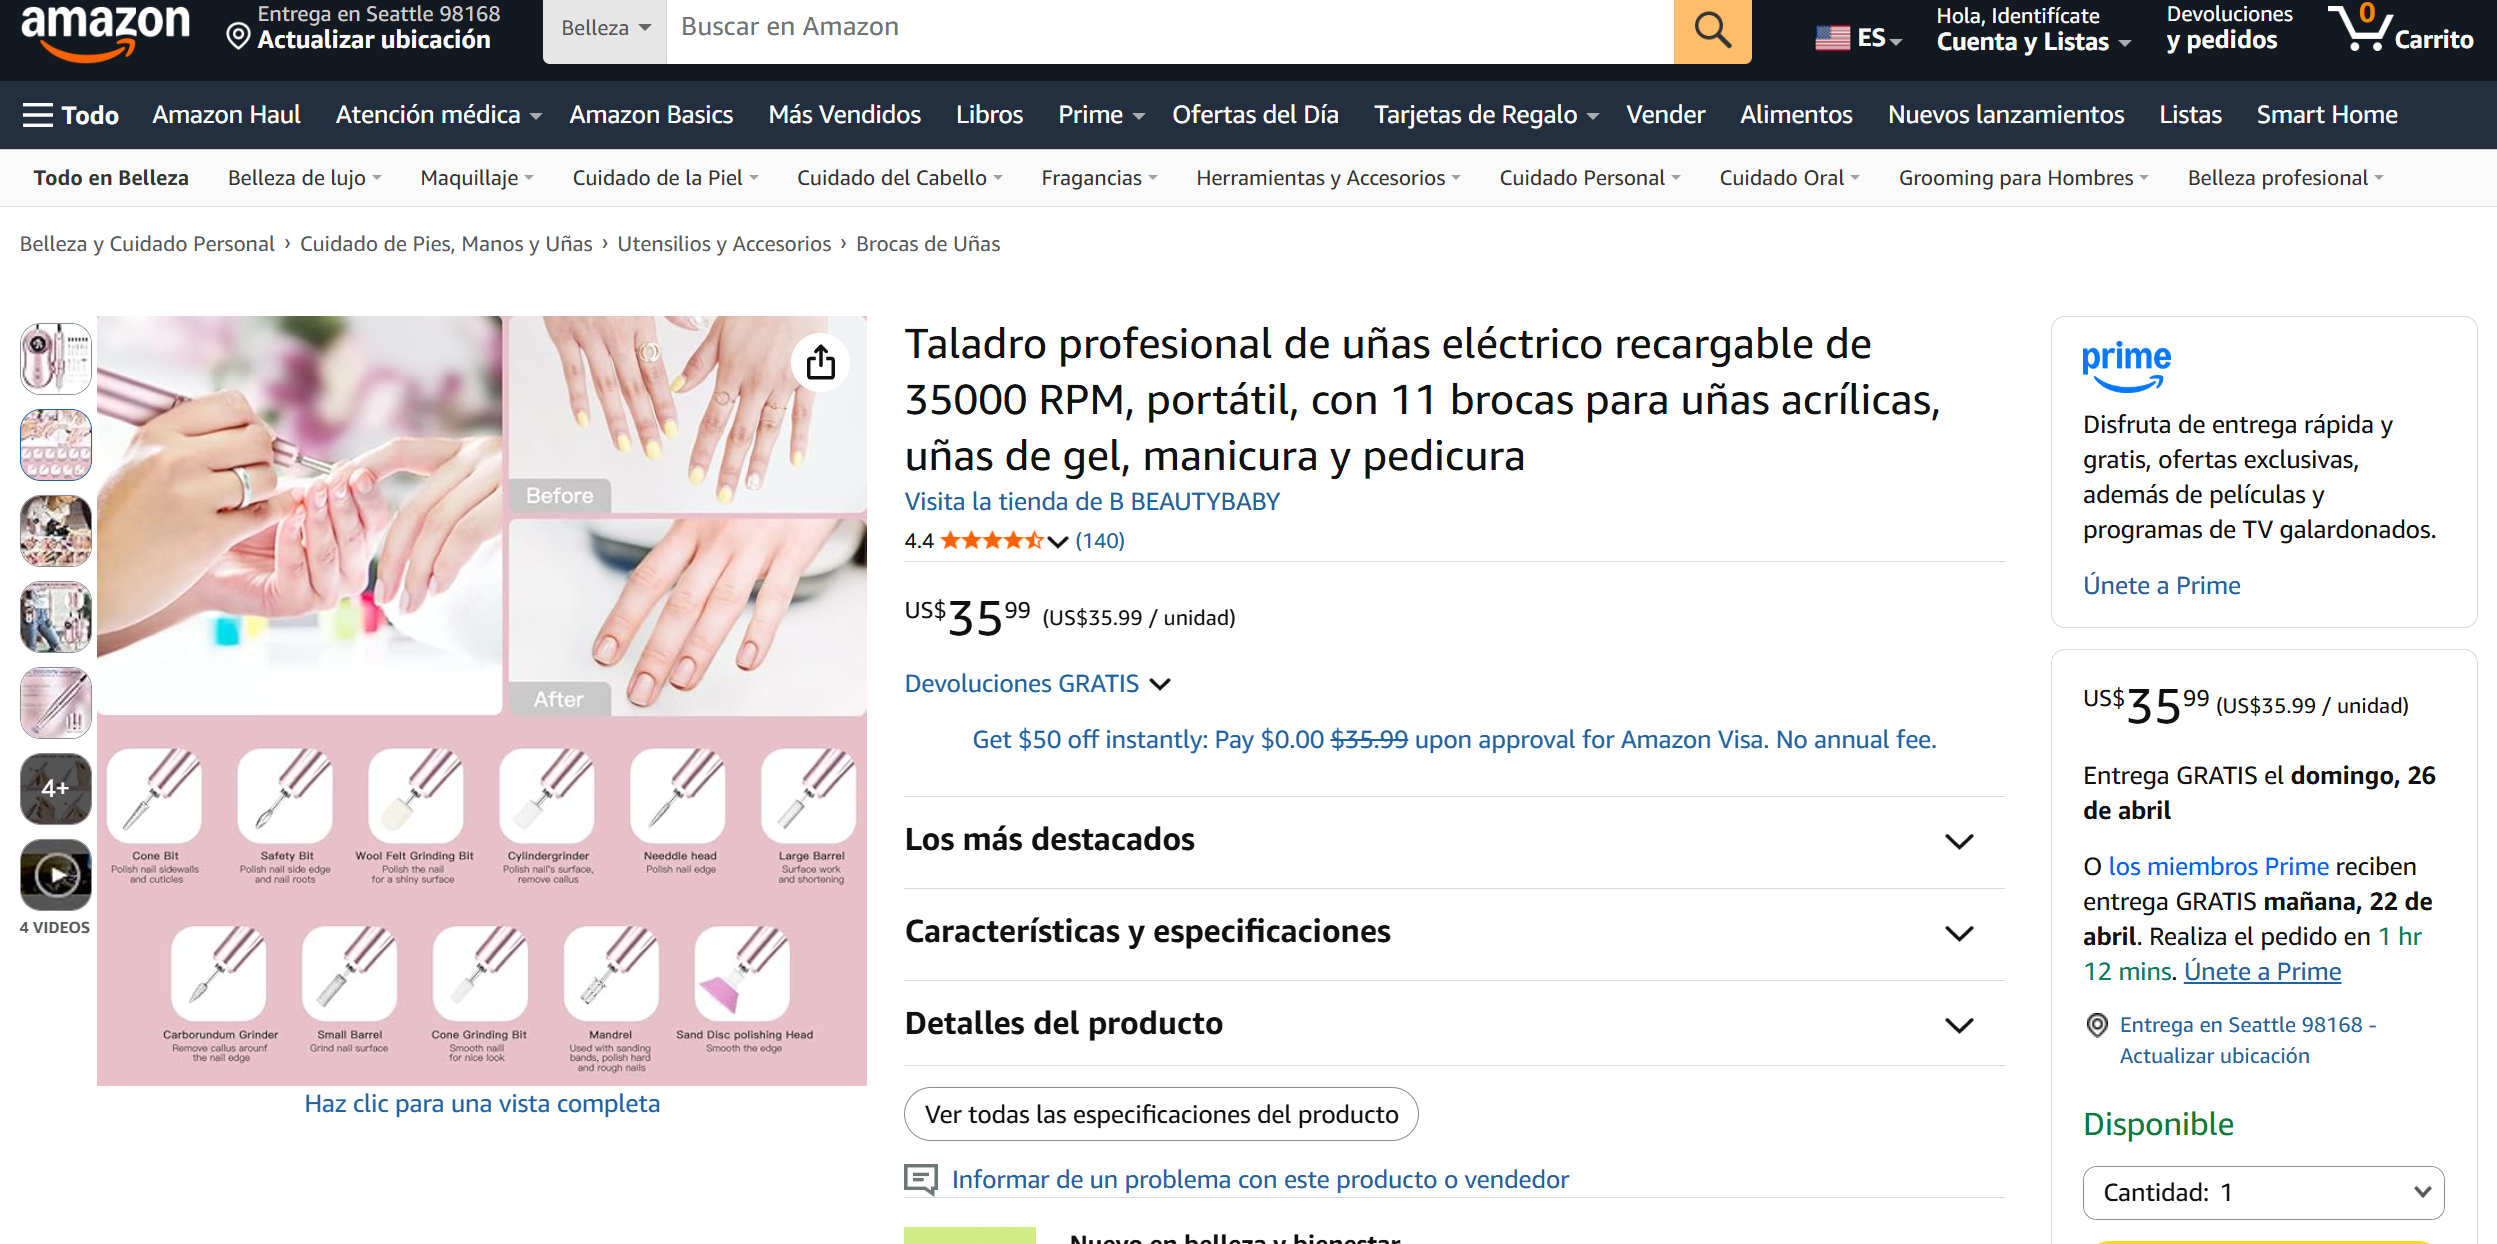Image resolution: width=2497 pixels, height=1244 pixels.
Task: Select the 4+ more images thumbnail
Action: pyautogui.click(x=56, y=789)
